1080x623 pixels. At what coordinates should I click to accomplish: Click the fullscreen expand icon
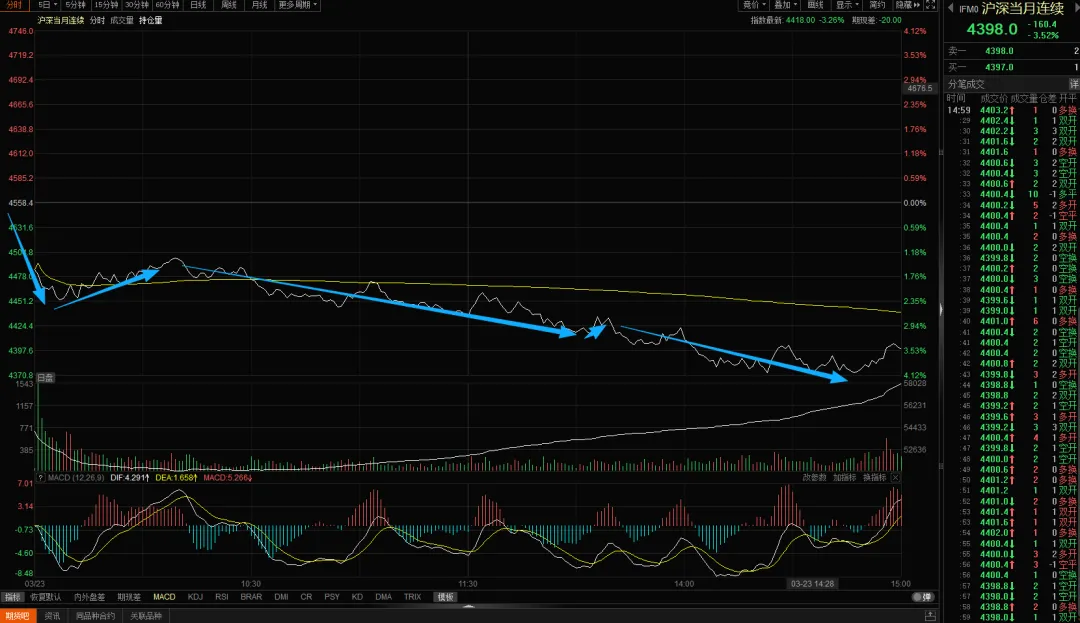tap(931, 5)
